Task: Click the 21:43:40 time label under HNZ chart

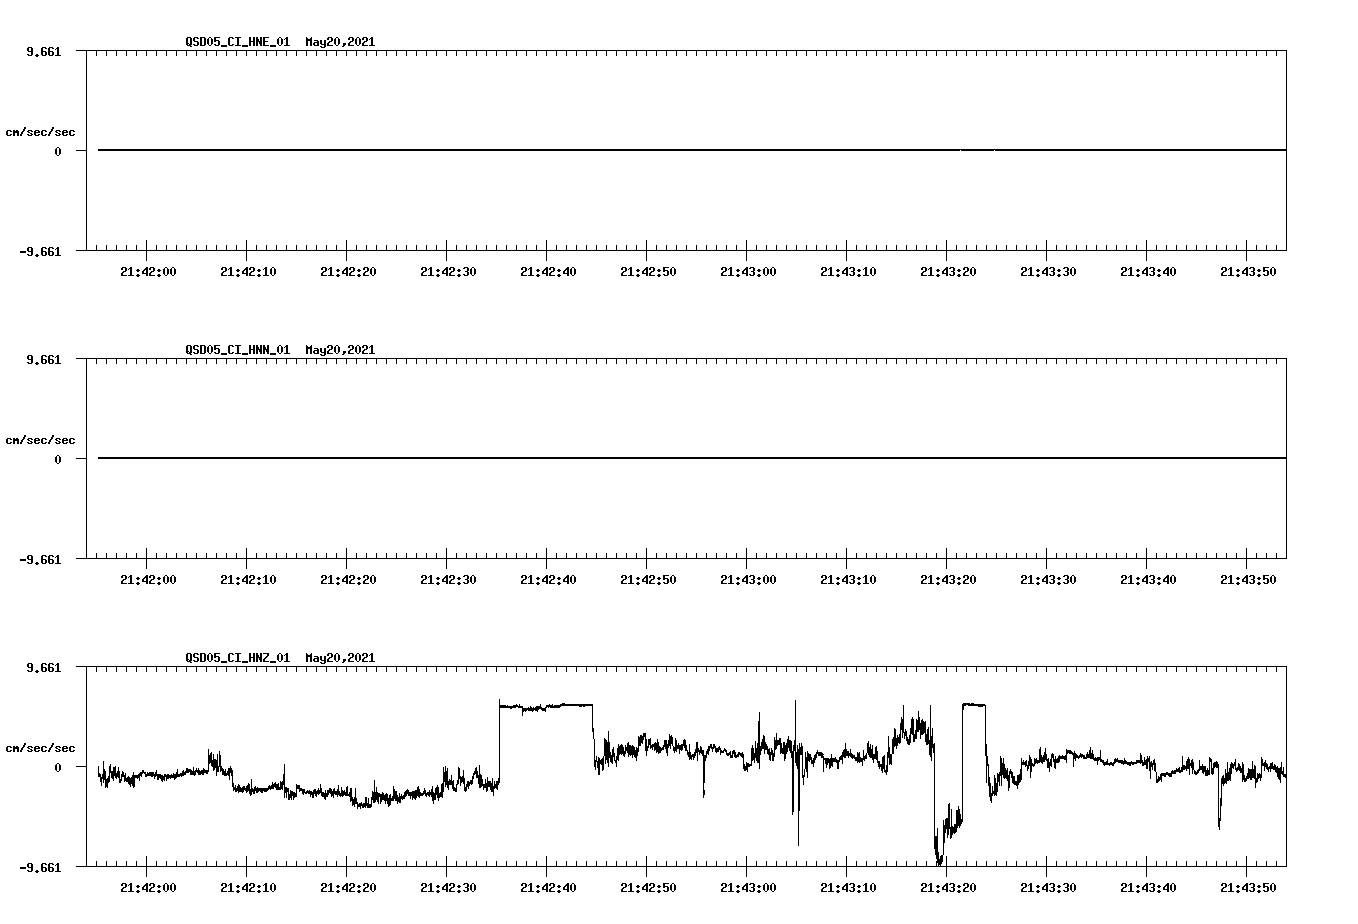Action: (1148, 887)
